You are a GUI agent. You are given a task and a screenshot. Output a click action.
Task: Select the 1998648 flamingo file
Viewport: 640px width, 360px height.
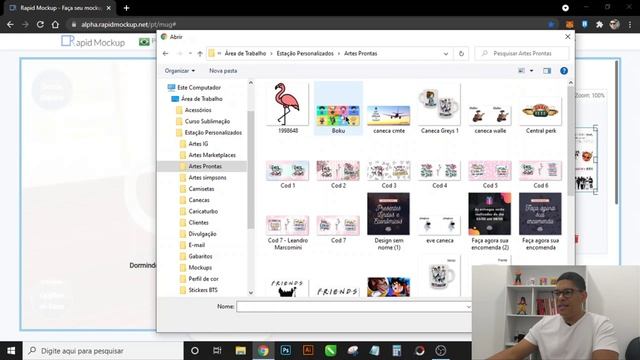click(x=288, y=108)
